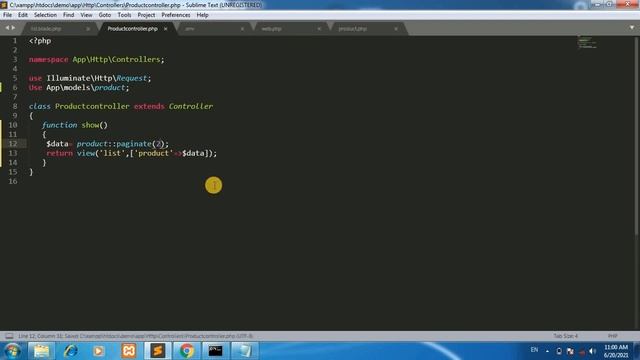Click the extends keyword
The height and width of the screenshot is (360, 640).
point(149,107)
